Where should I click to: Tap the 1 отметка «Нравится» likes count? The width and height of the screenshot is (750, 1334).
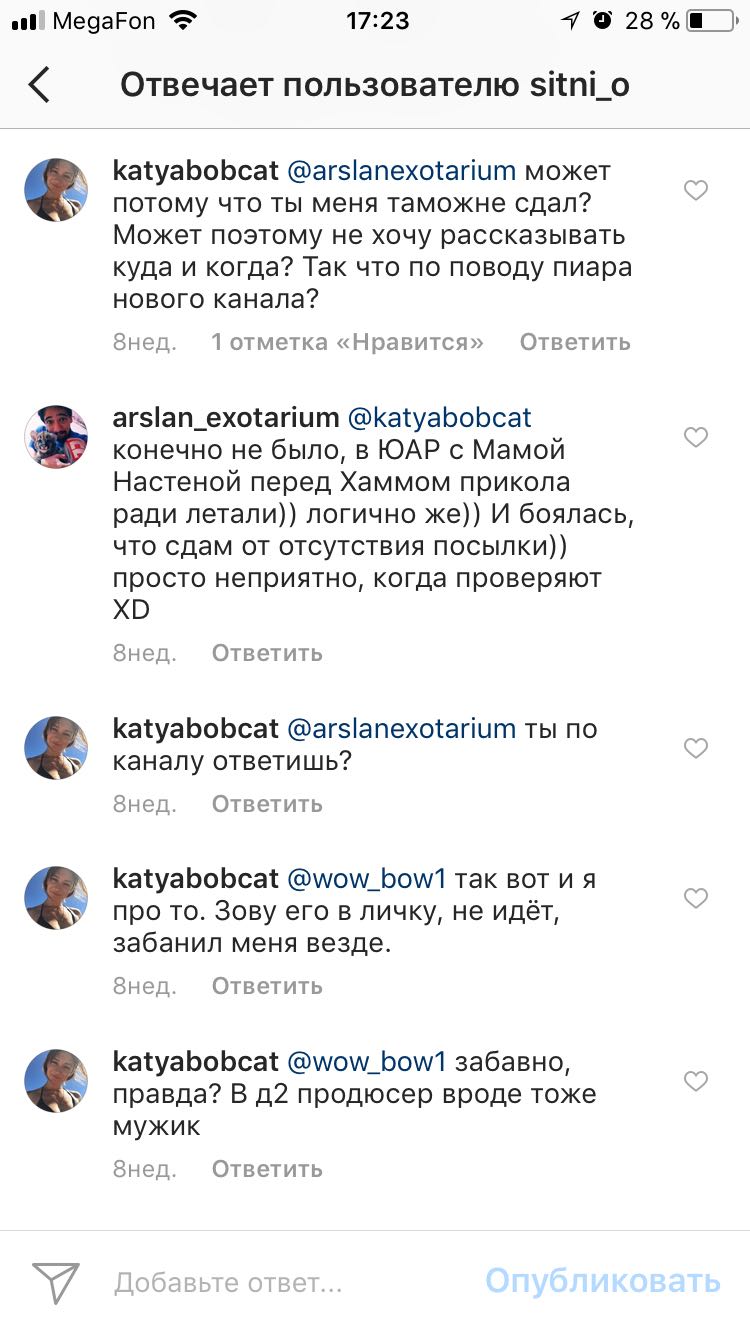[x=347, y=342]
